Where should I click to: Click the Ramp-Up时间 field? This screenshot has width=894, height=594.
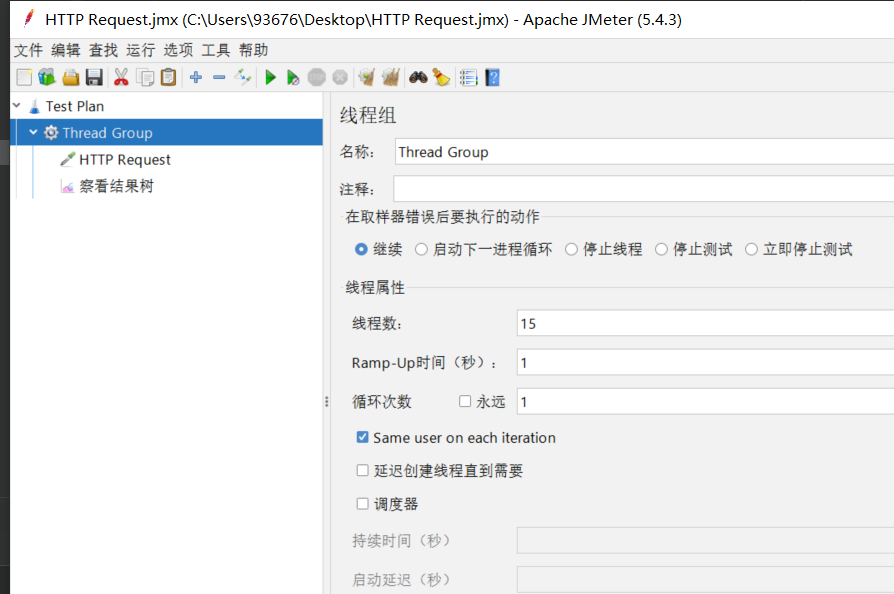point(705,363)
